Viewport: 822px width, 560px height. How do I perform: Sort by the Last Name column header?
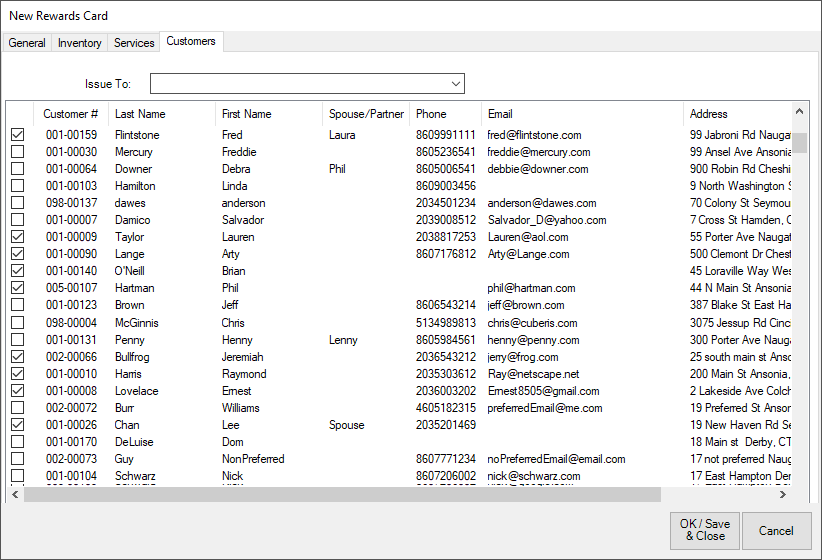click(x=140, y=114)
